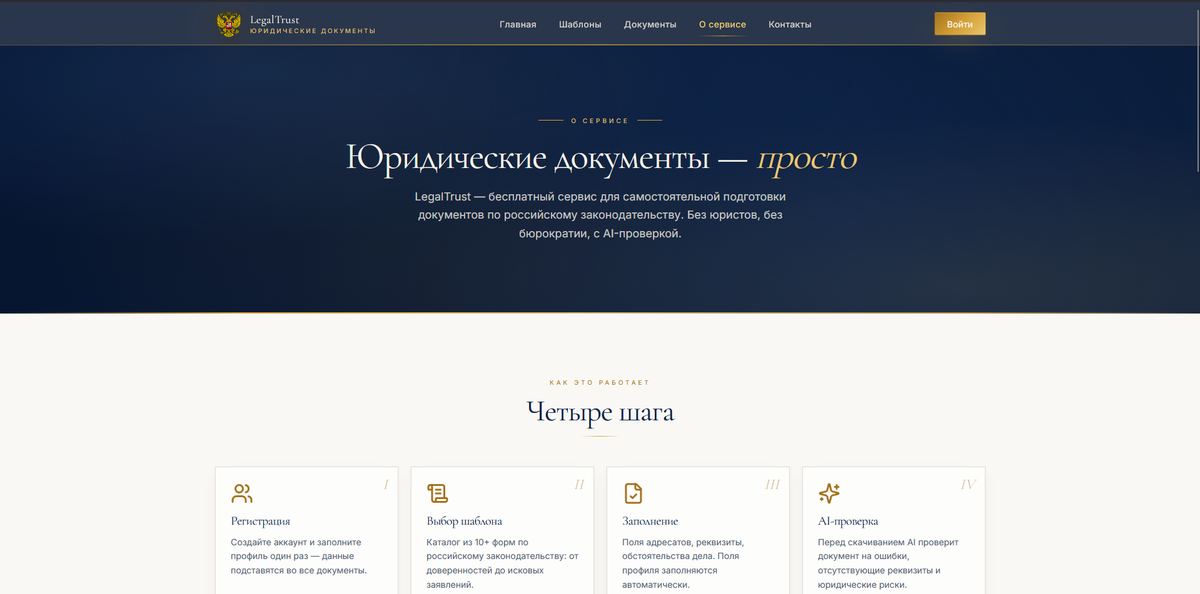Click the LegalTrust eagle emblem logo
The height and width of the screenshot is (594, 1200).
click(229, 24)
